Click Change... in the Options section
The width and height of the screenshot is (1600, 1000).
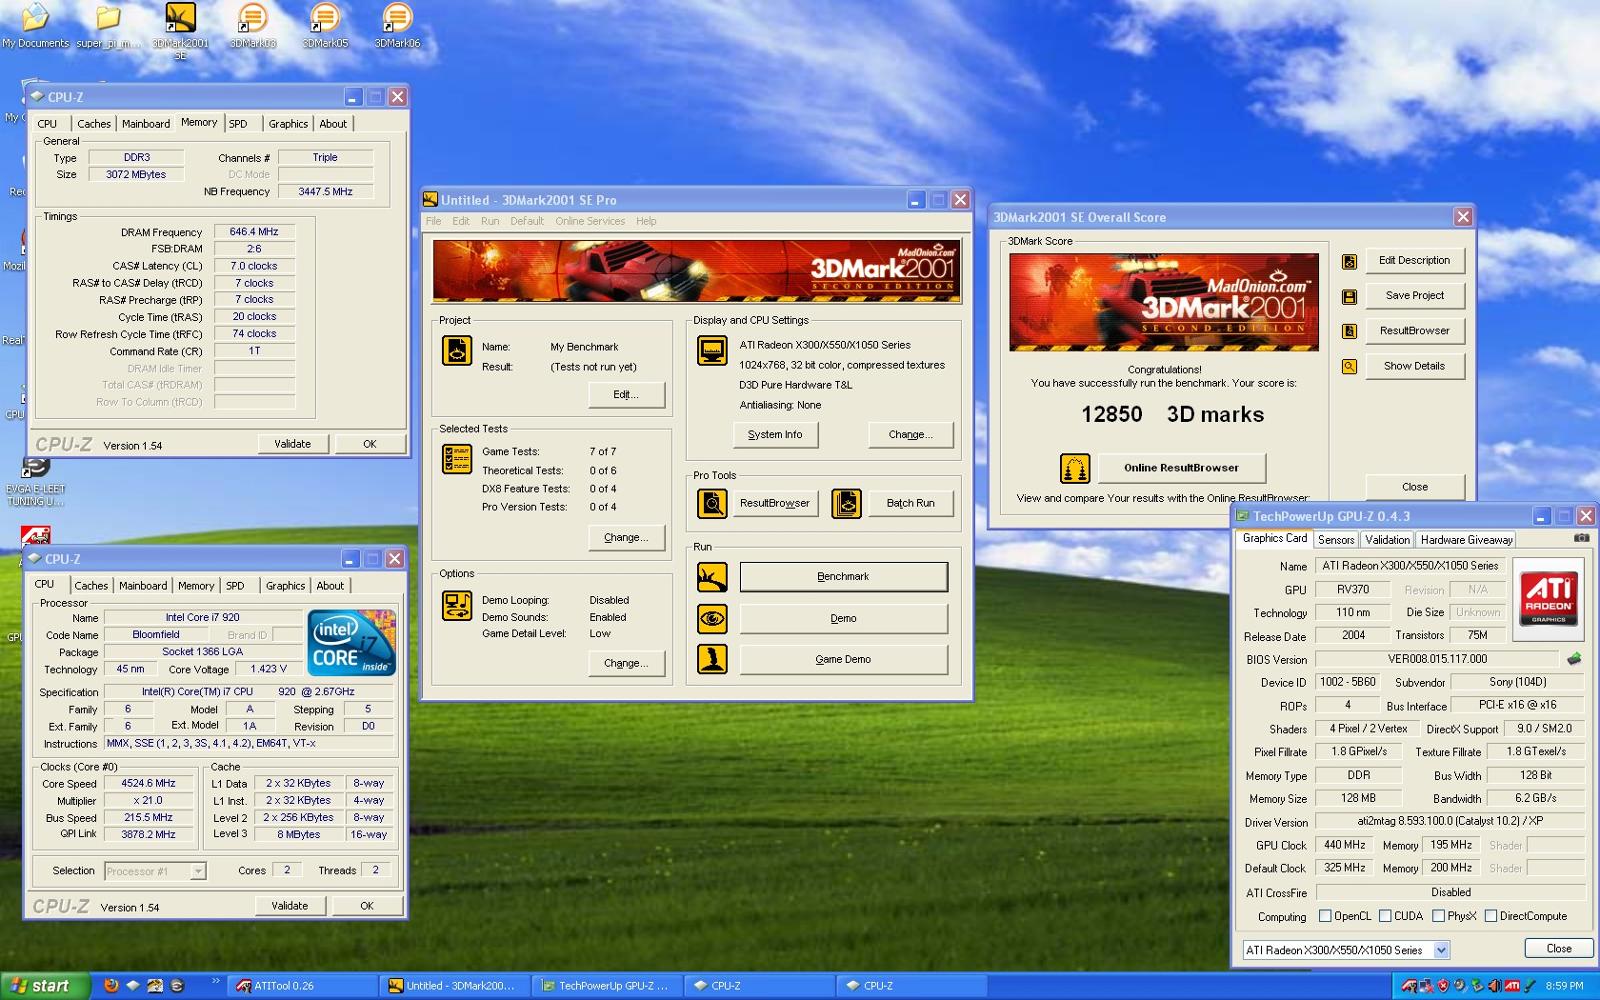pos(626,664)
